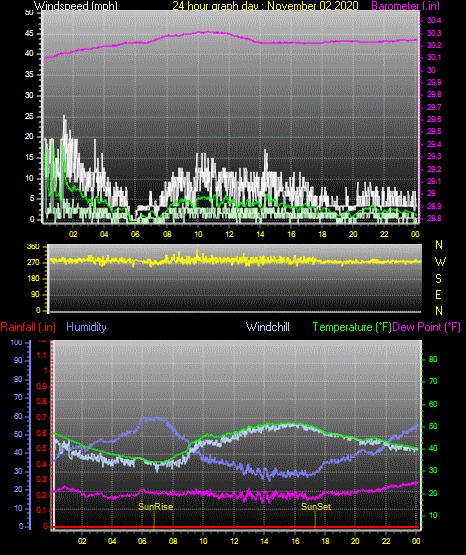Click the blue "80" humidity axis value

(x=18, y=379)
